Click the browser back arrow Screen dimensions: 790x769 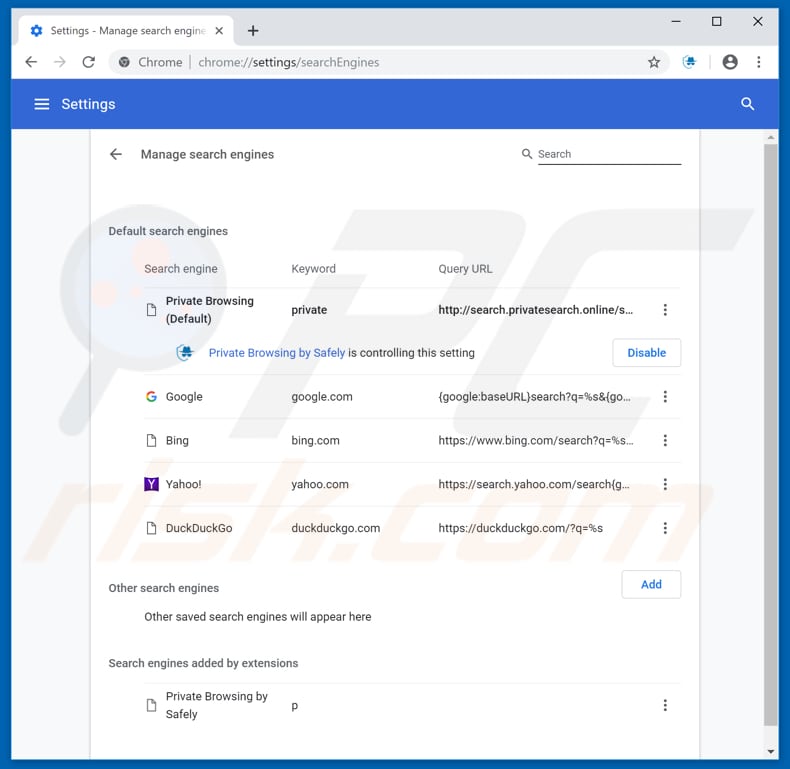[x=31, y=62]
